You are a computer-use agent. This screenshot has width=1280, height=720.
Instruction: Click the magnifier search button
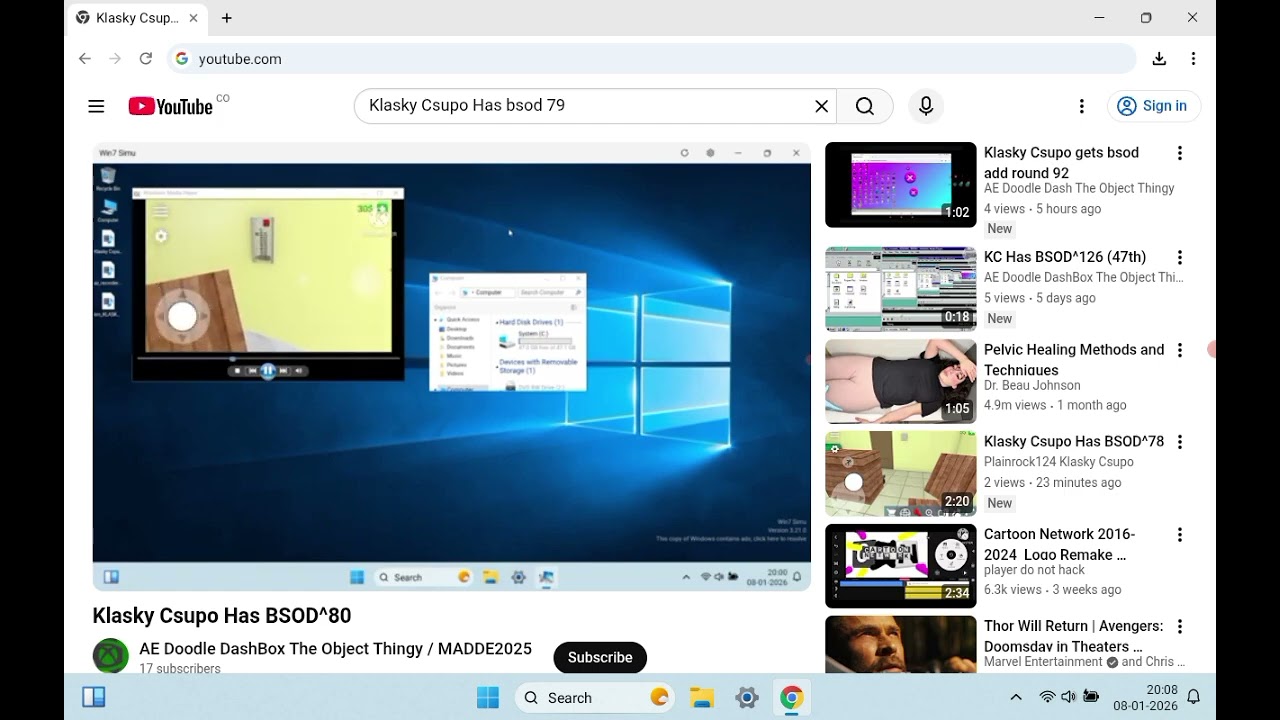click(865, 106)
